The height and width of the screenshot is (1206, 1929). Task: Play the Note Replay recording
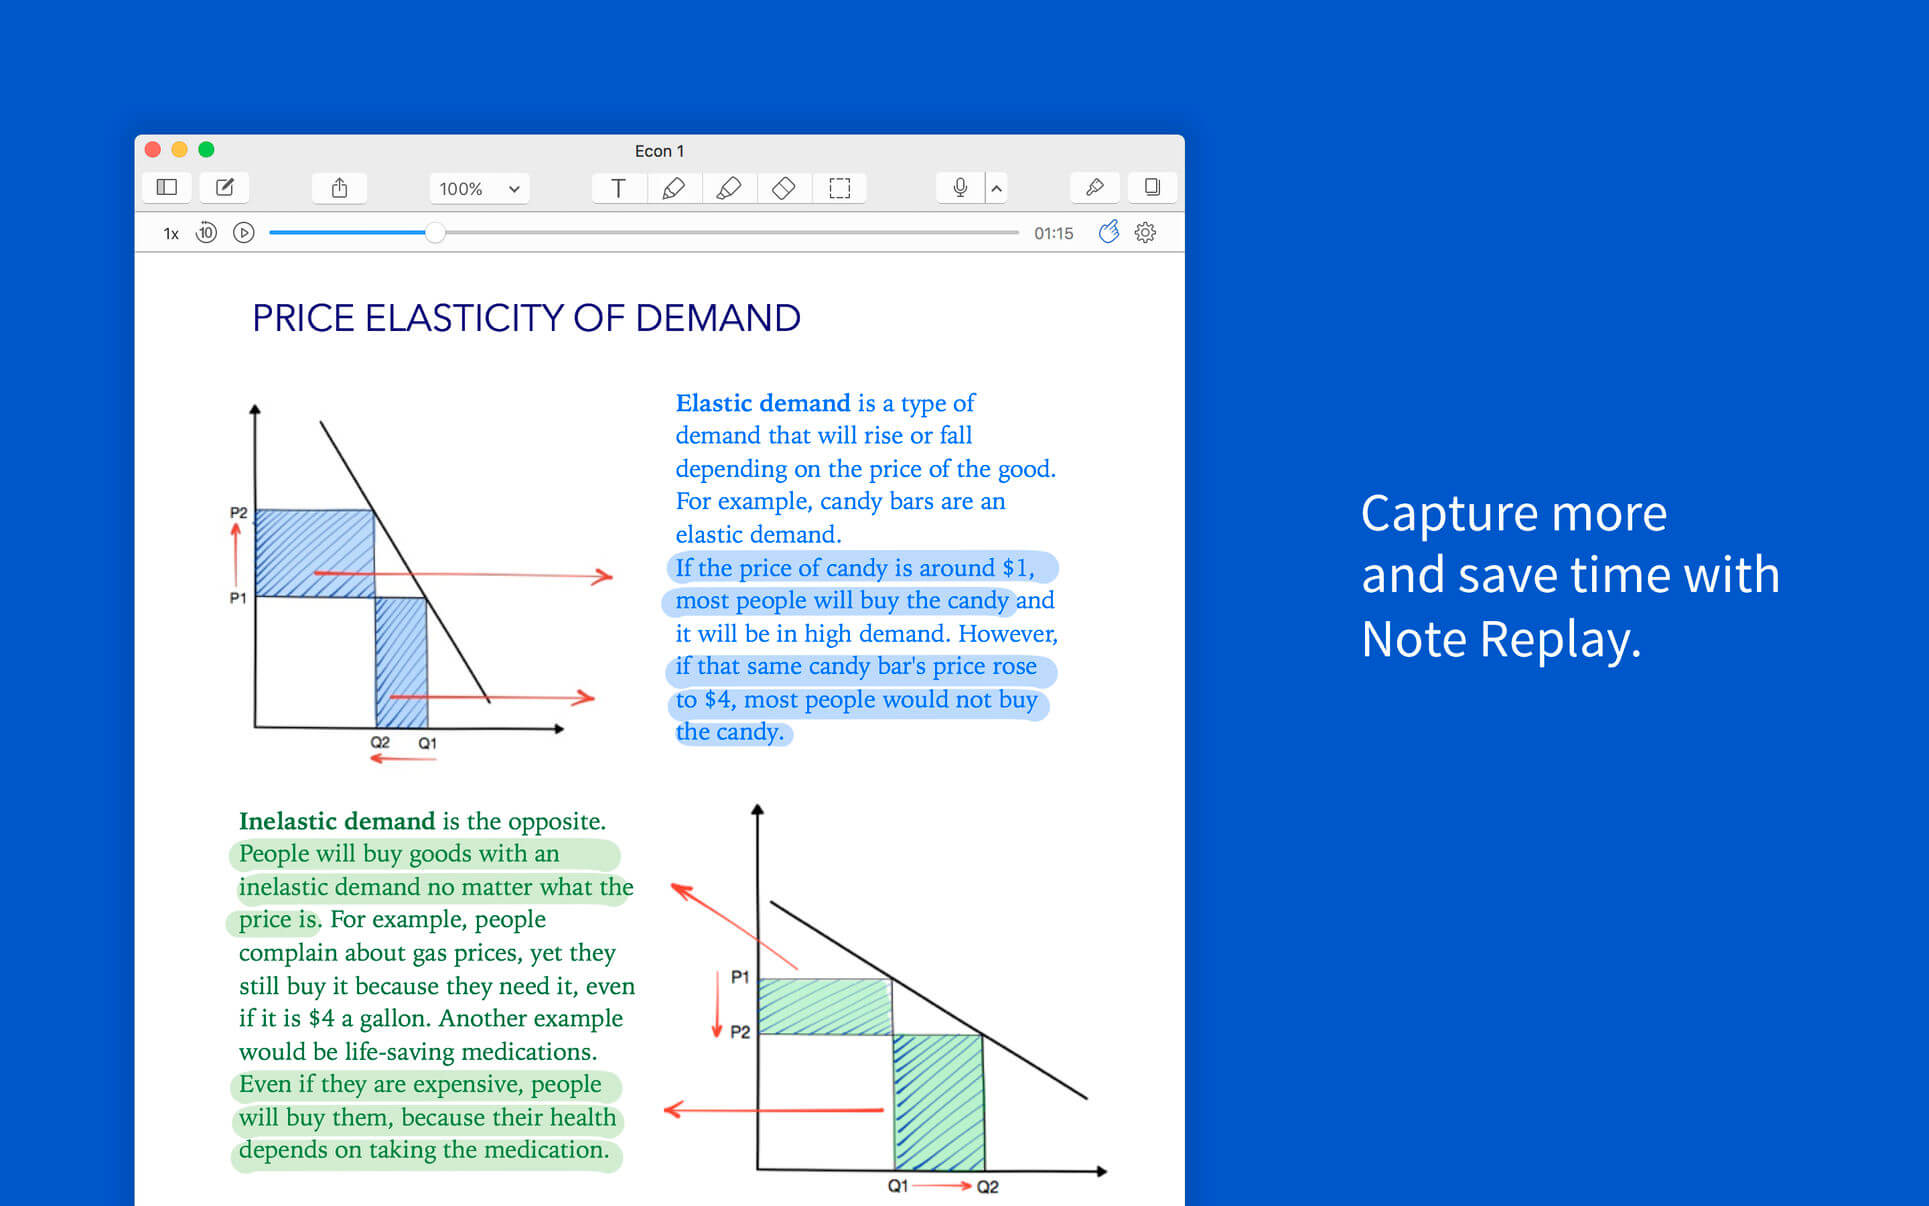[243, 232]
